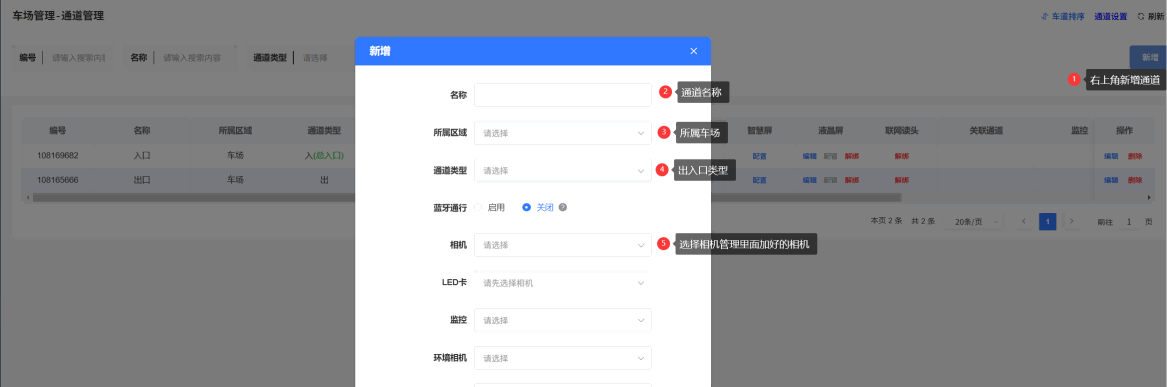Click 配置 under 智慧屏 for the 出口 row
This screenshot has width=1167, height=387.
759,180
